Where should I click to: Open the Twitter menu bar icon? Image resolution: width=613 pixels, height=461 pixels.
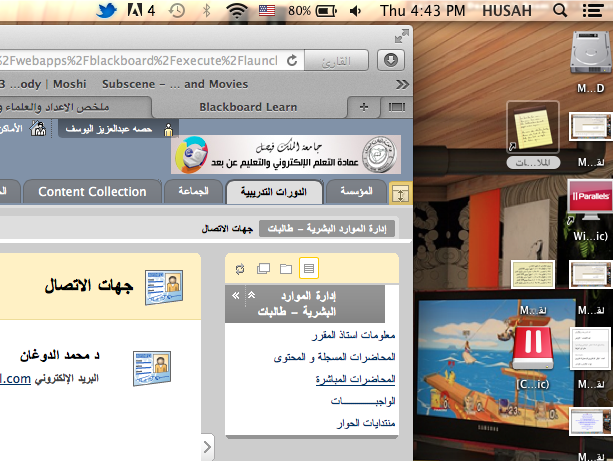106,10
